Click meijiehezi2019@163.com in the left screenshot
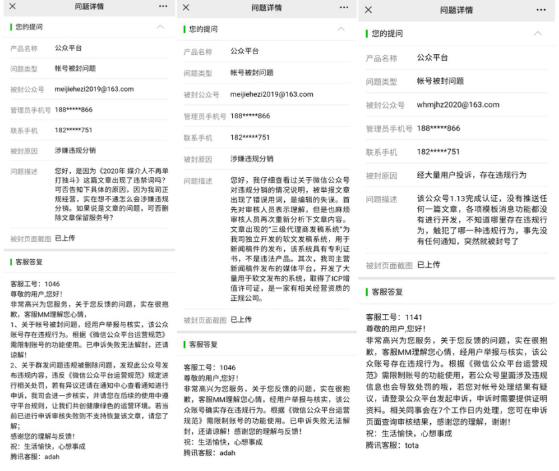The width and height of the screenshot is (559, 471). pos(94,89)
